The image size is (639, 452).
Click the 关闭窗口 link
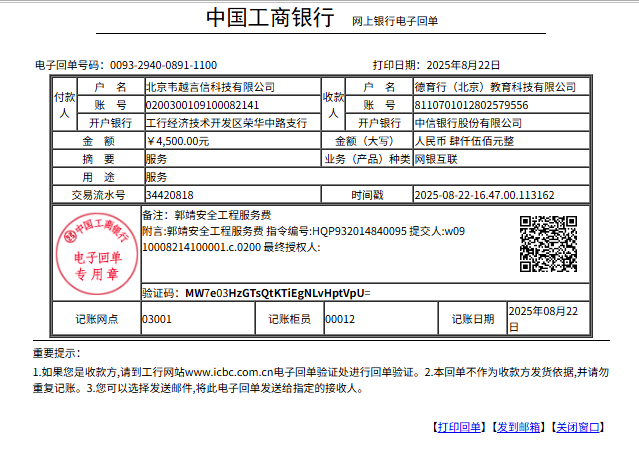tap(578, 427)
